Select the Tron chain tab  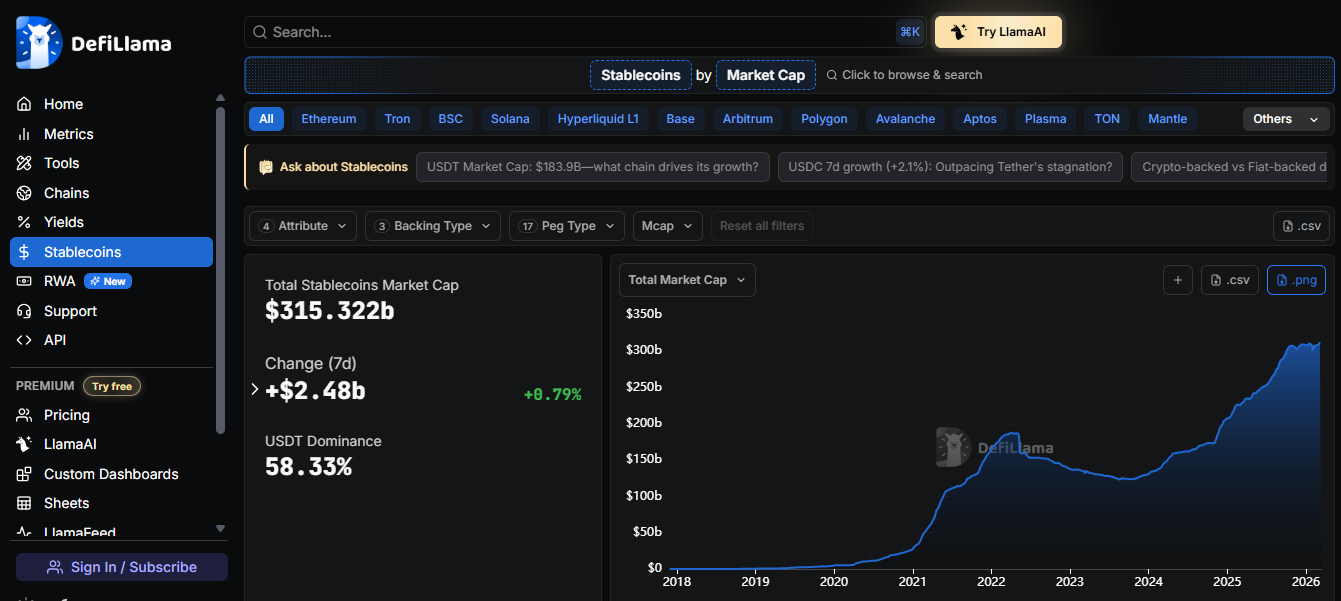tap(397, 119)
